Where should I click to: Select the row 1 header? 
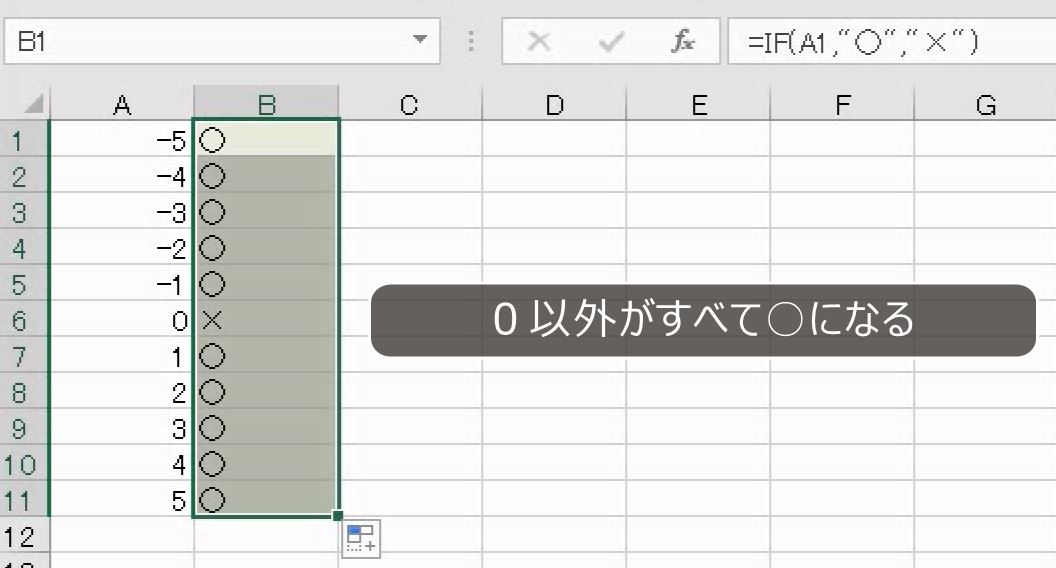24,139
